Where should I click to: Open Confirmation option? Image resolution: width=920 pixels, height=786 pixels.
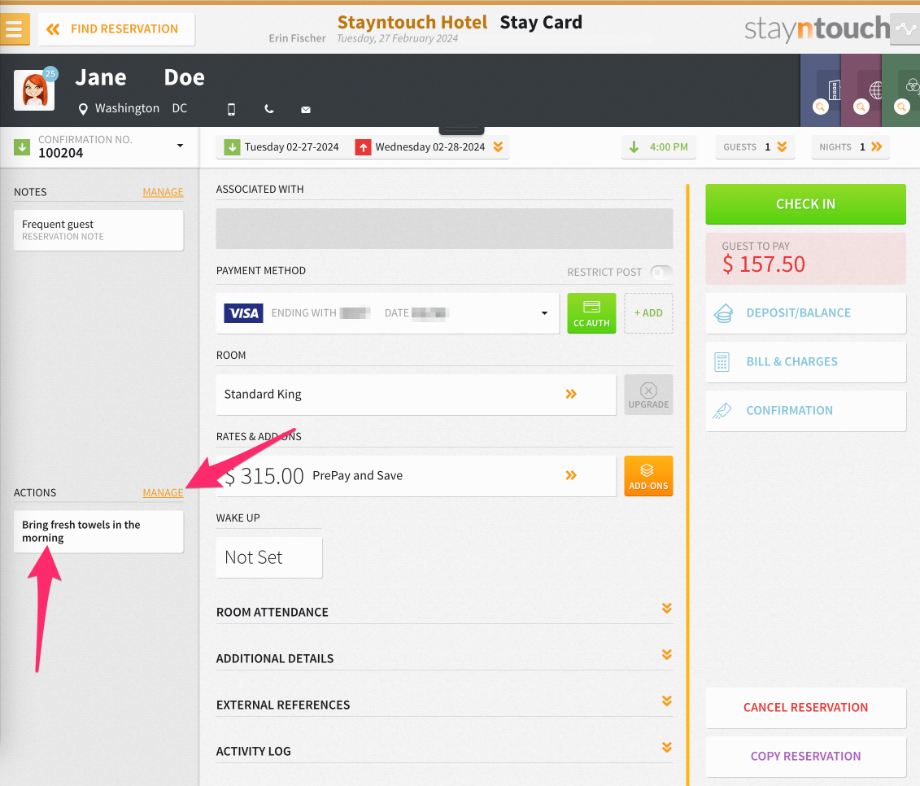click(806, 411)
